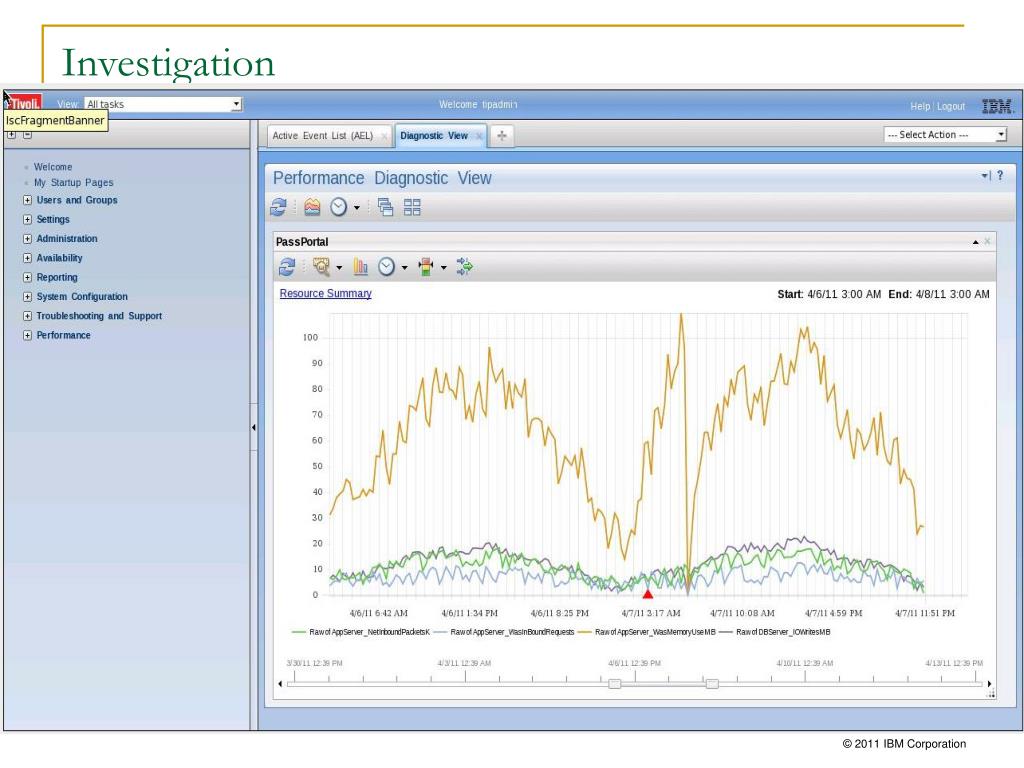Open dropdown arrow next to top toolbar clock

(x=357, y=208)
